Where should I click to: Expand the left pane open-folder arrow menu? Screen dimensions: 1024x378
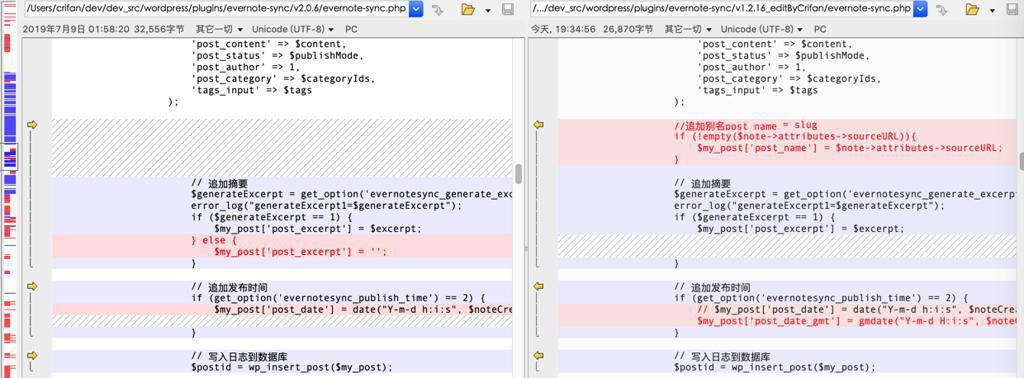point(488,11)
